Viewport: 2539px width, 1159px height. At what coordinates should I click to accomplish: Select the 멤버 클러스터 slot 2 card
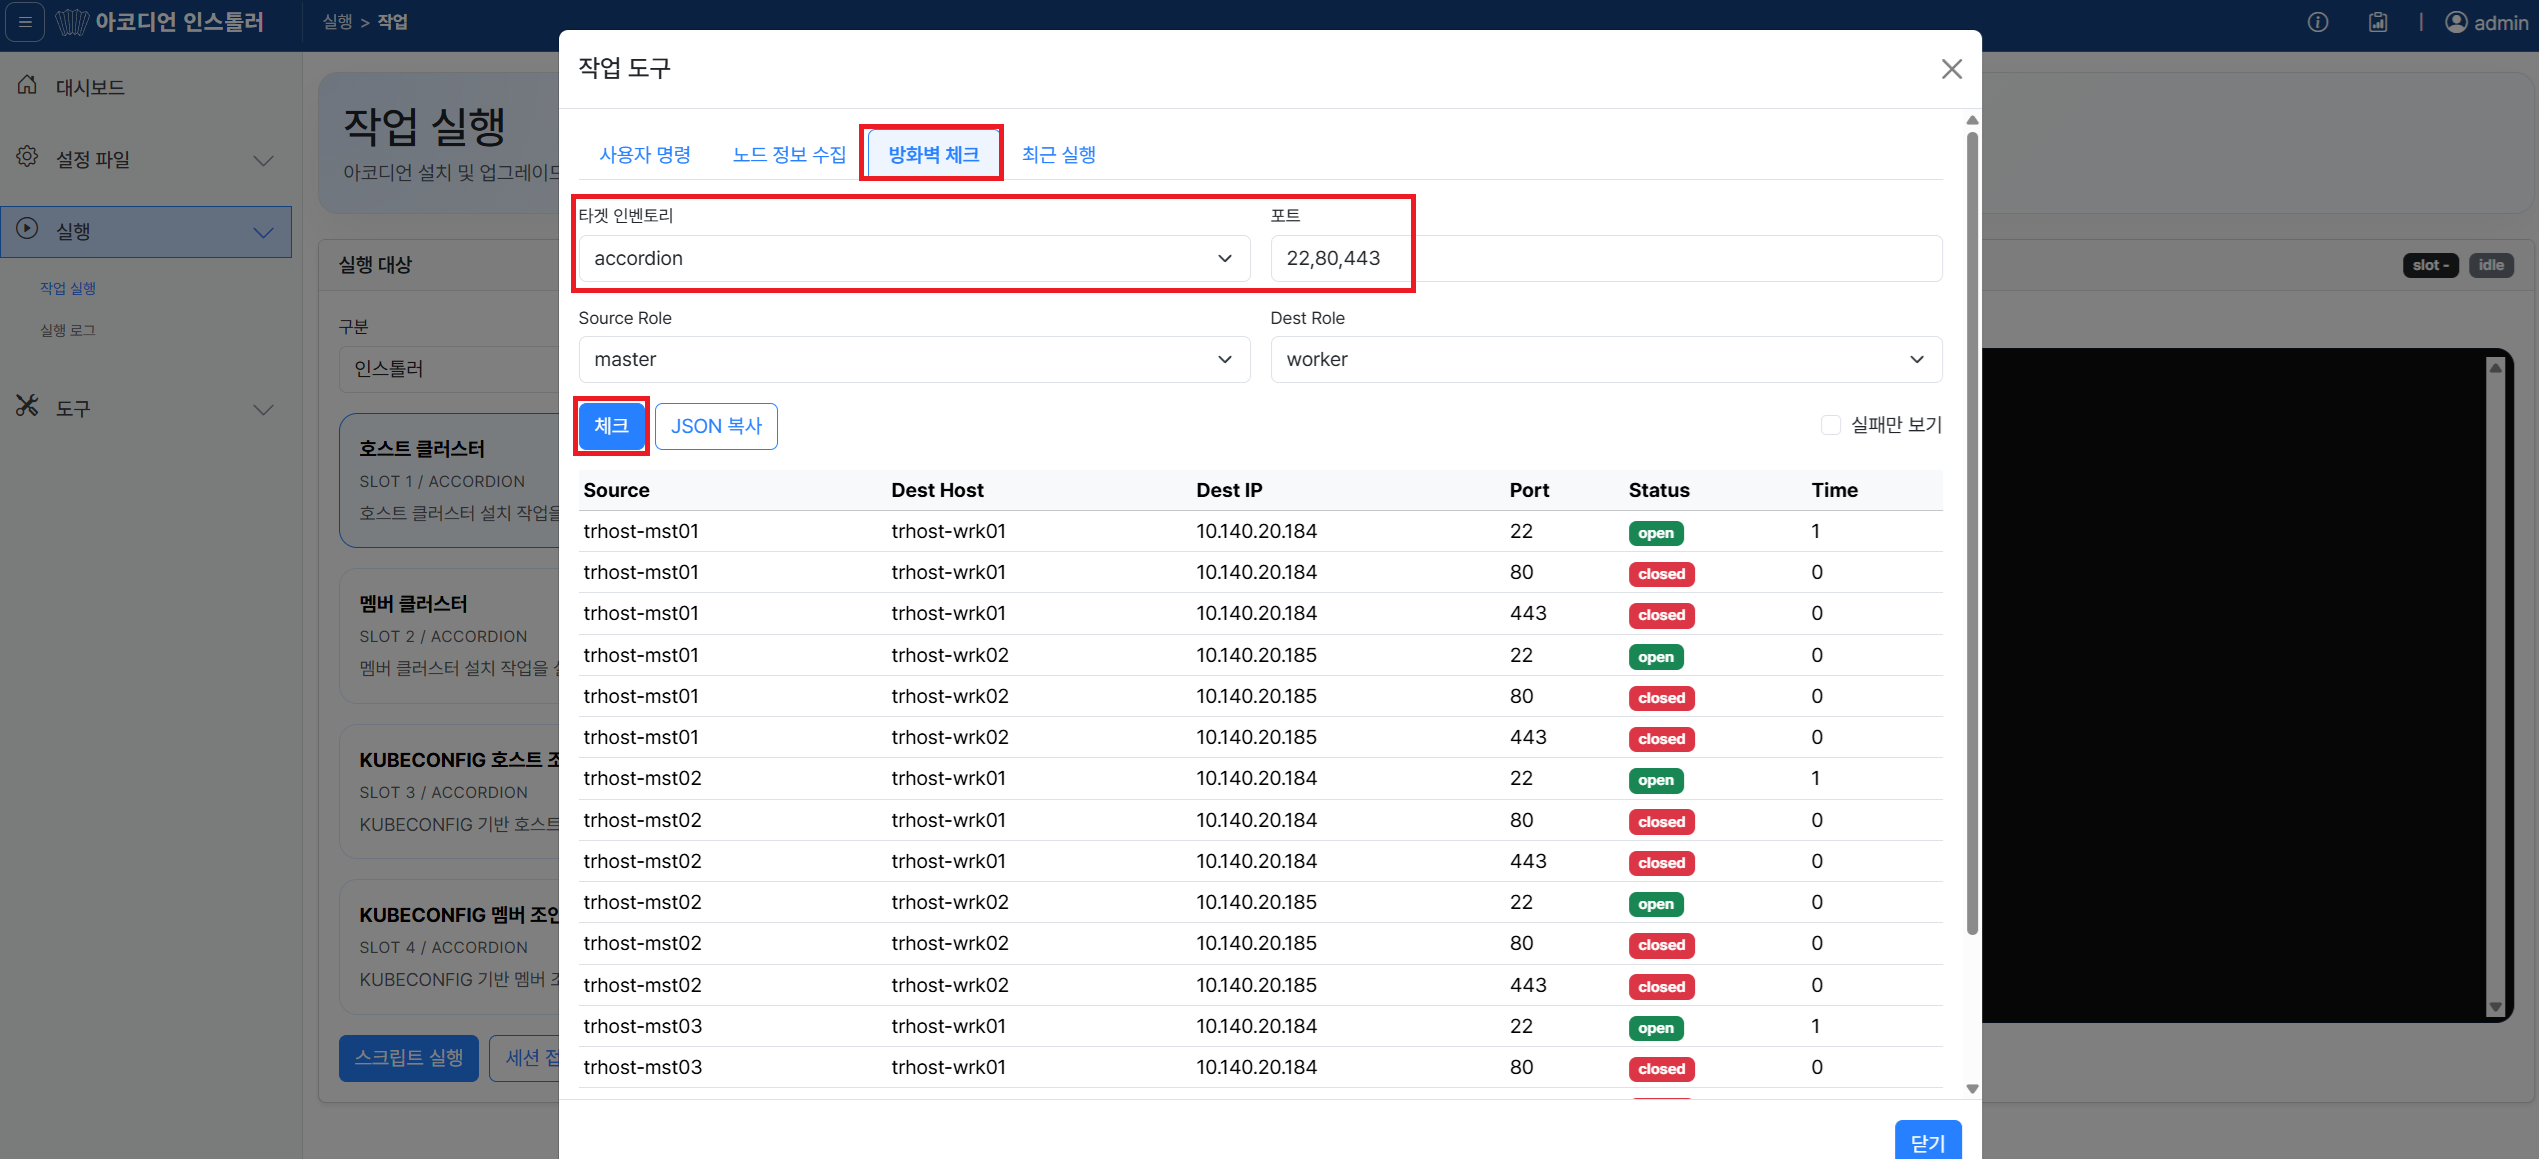pyautogui.click(x=450, y=636)
